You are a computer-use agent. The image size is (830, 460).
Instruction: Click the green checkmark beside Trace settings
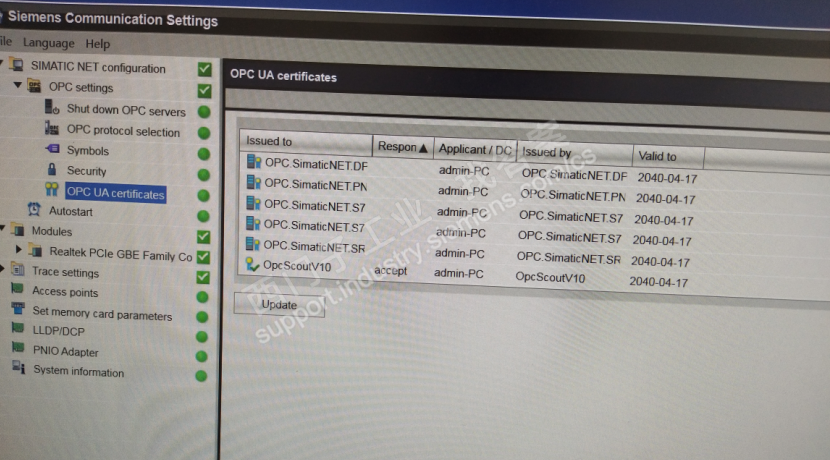click(x=203, y=277)
